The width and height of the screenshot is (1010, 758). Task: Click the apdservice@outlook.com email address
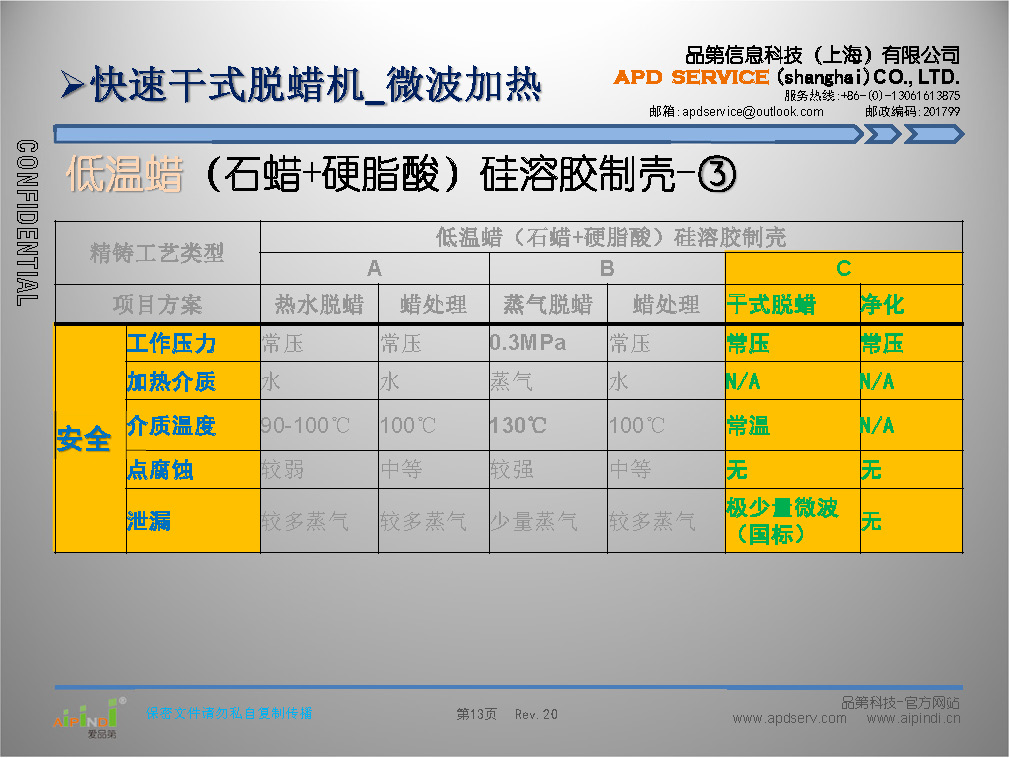pyautogui.click(x=752, y=111)
